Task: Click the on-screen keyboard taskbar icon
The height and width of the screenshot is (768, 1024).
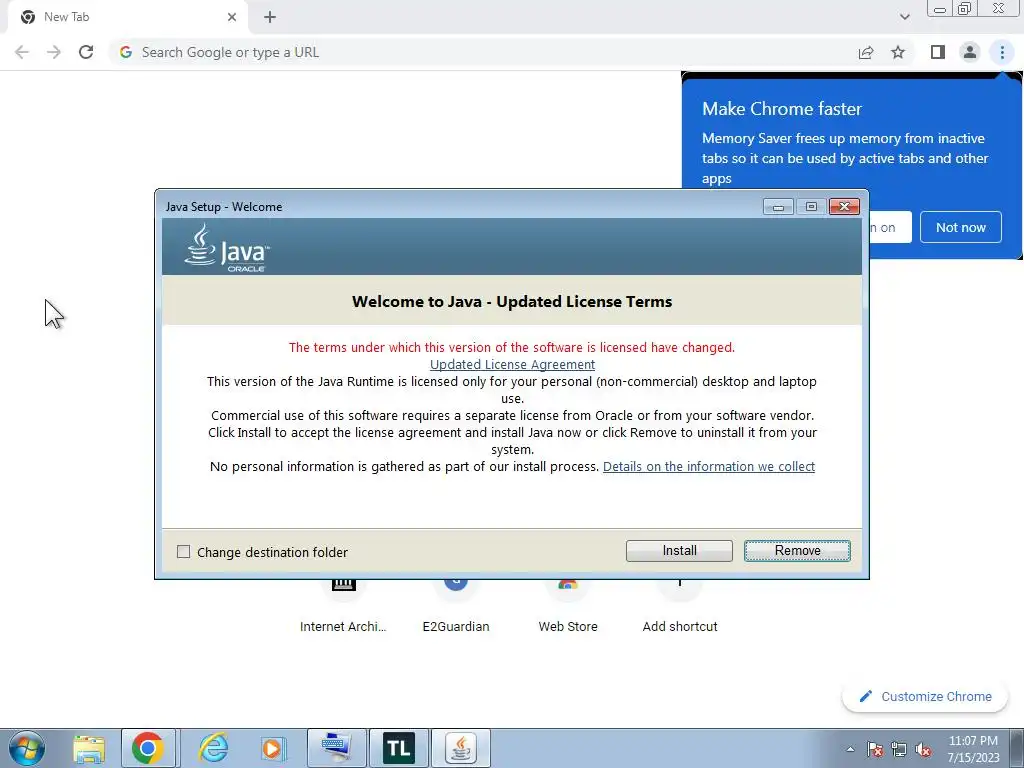Action: [336, 748]
